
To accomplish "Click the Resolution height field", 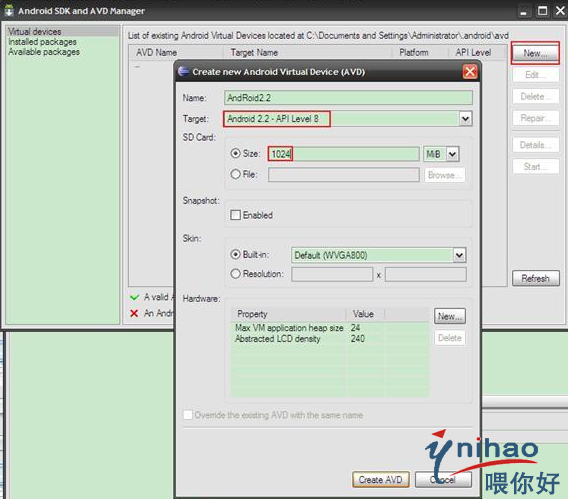I will click(426, 274).
